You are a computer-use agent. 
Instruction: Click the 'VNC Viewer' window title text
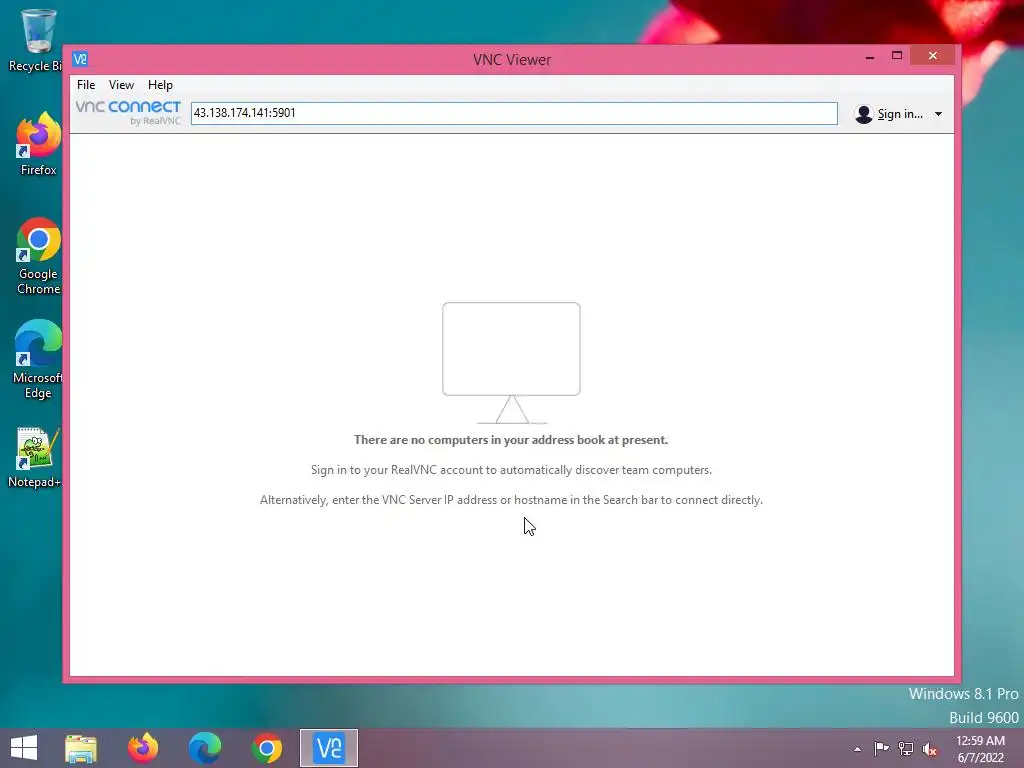512,59
